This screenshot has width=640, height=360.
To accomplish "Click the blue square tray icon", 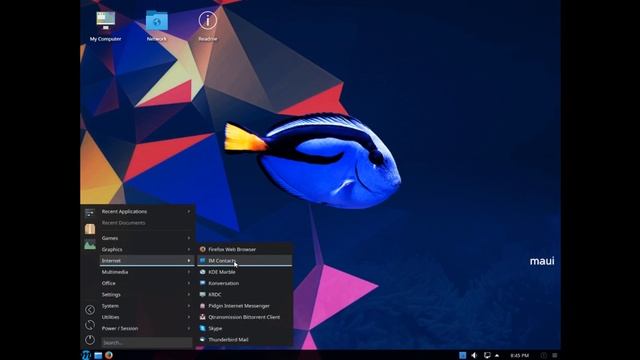I will [x=462, y=356].
